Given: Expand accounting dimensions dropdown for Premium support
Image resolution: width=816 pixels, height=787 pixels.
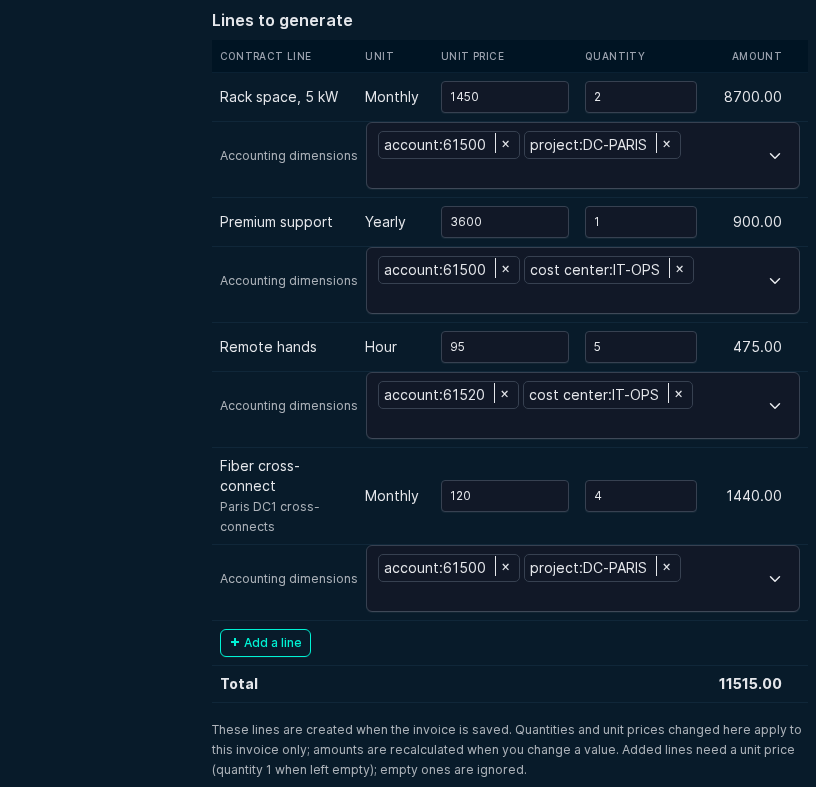Looking at the screenshot, I should 775,281.
